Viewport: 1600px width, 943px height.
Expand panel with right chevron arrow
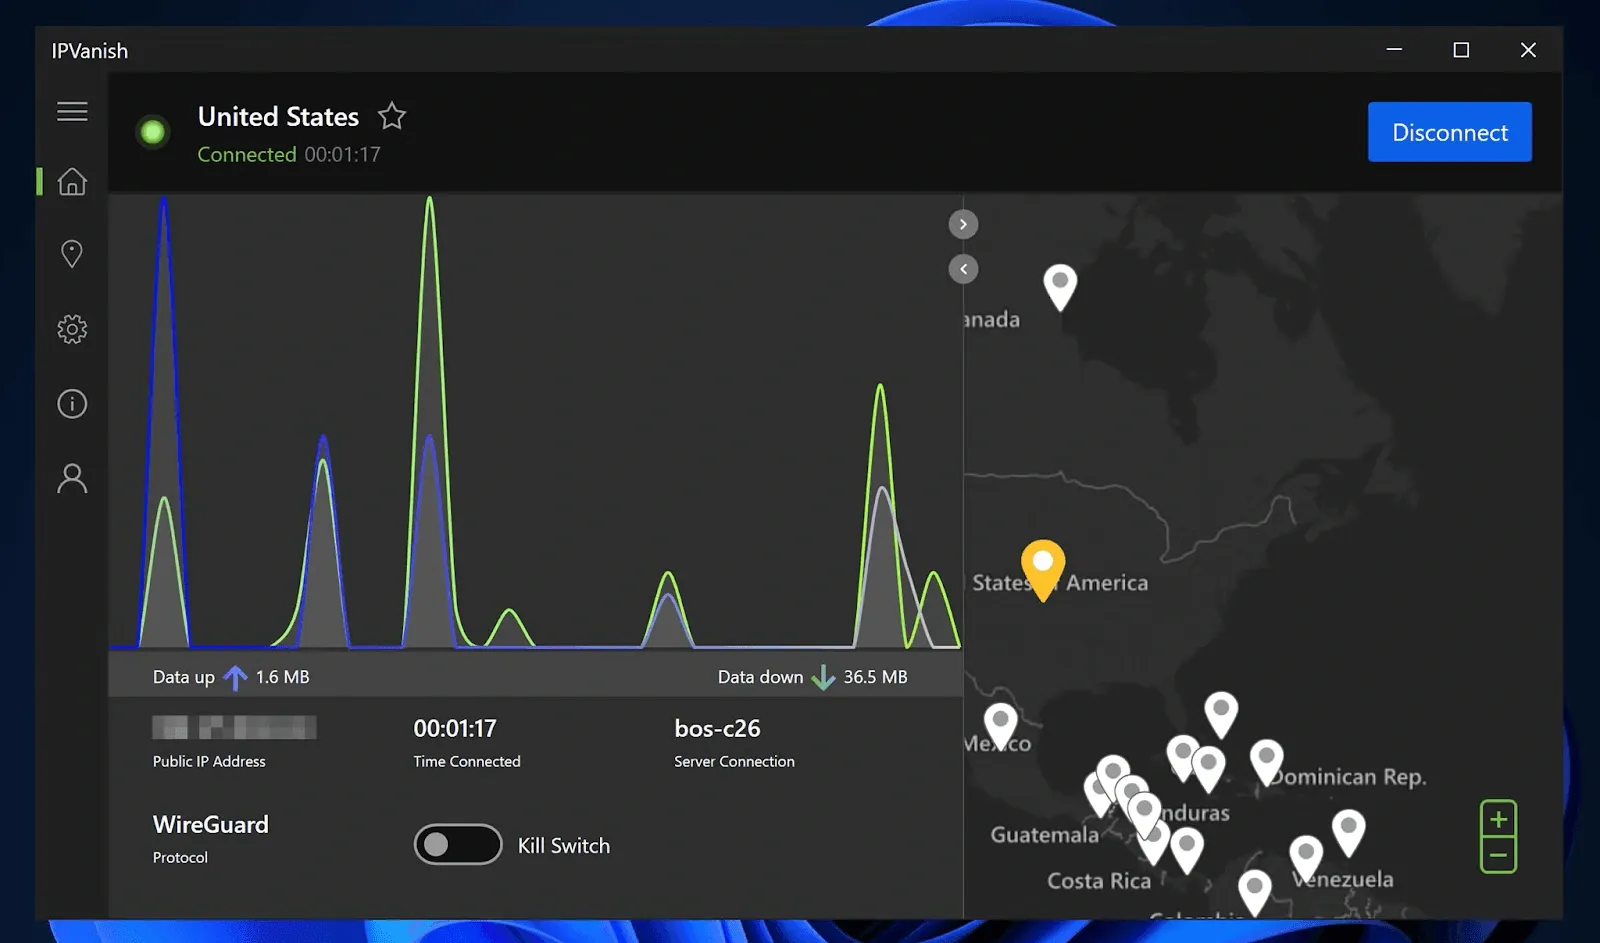click(x=963, y=224)
